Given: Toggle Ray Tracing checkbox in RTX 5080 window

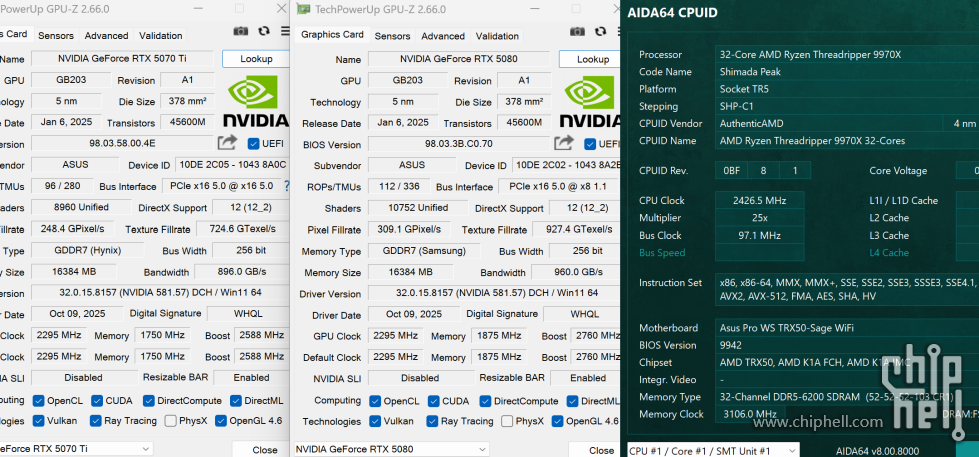Looking at the screenshot, I should (431, 421).
